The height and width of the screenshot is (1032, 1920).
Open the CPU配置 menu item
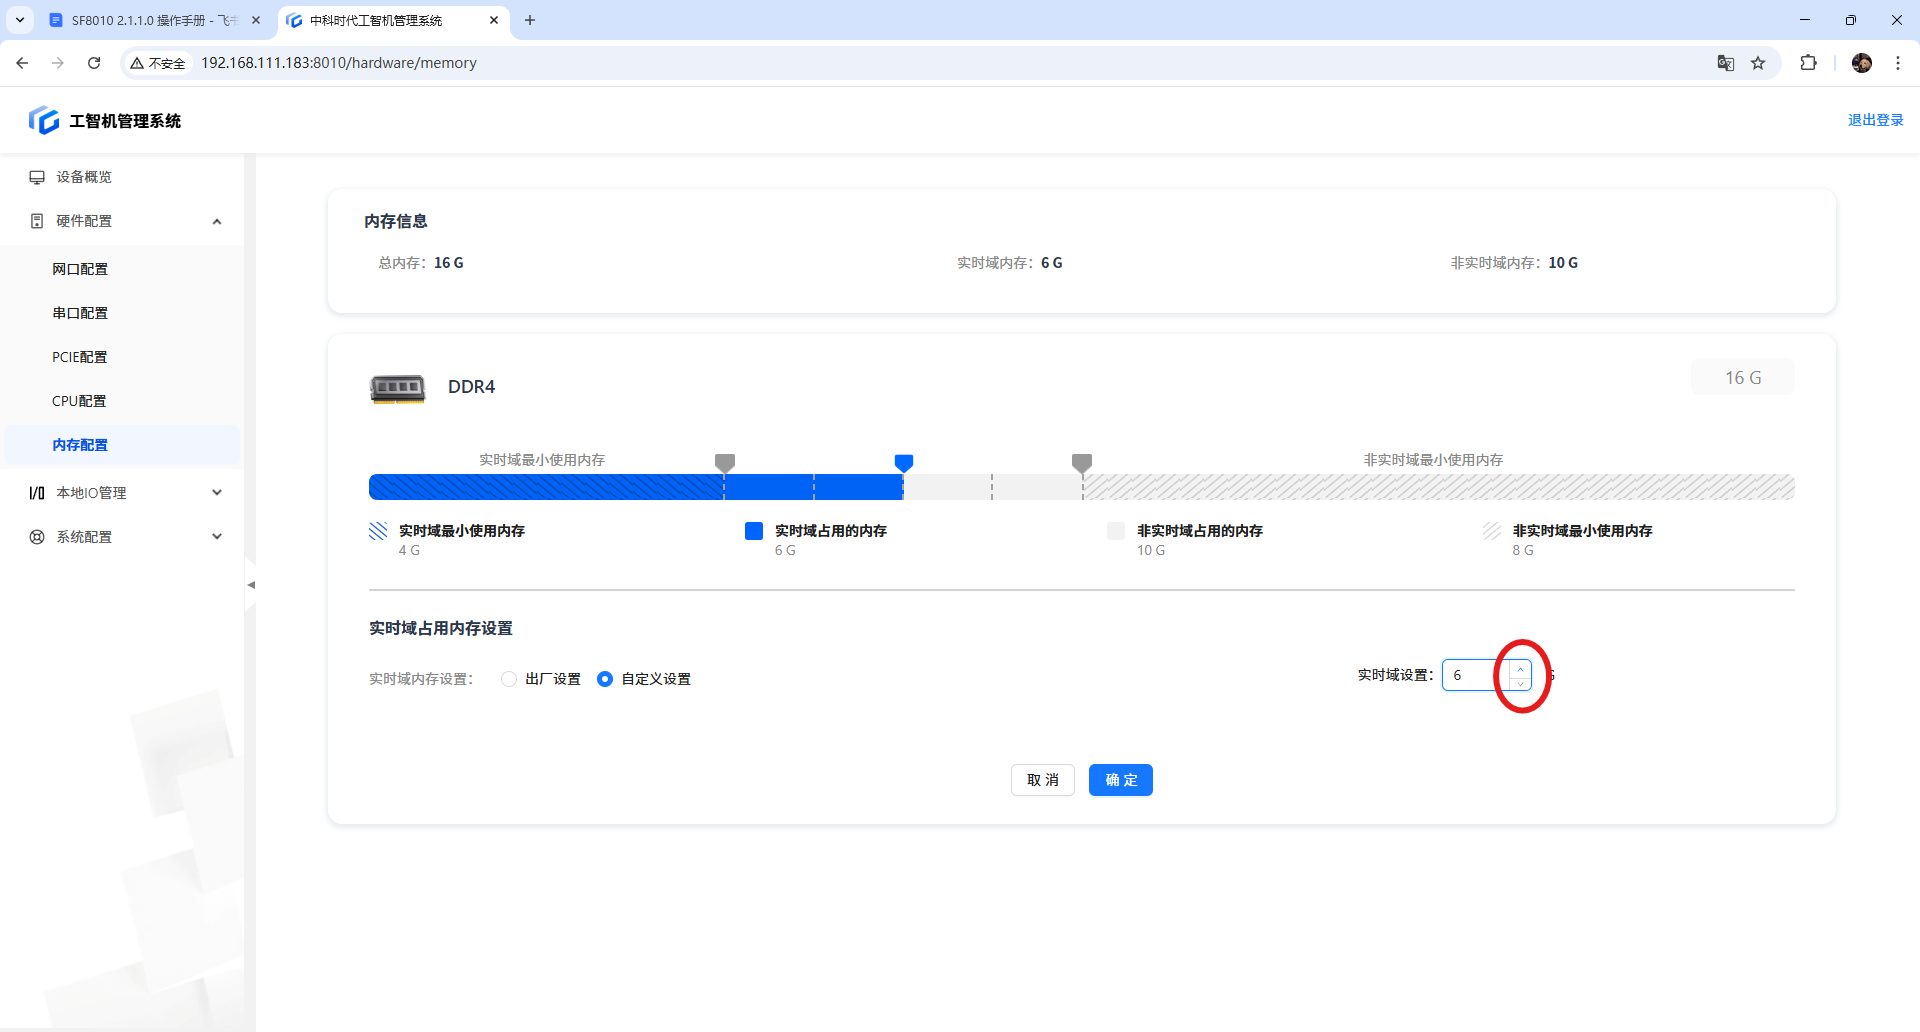[x=79, y=401]
